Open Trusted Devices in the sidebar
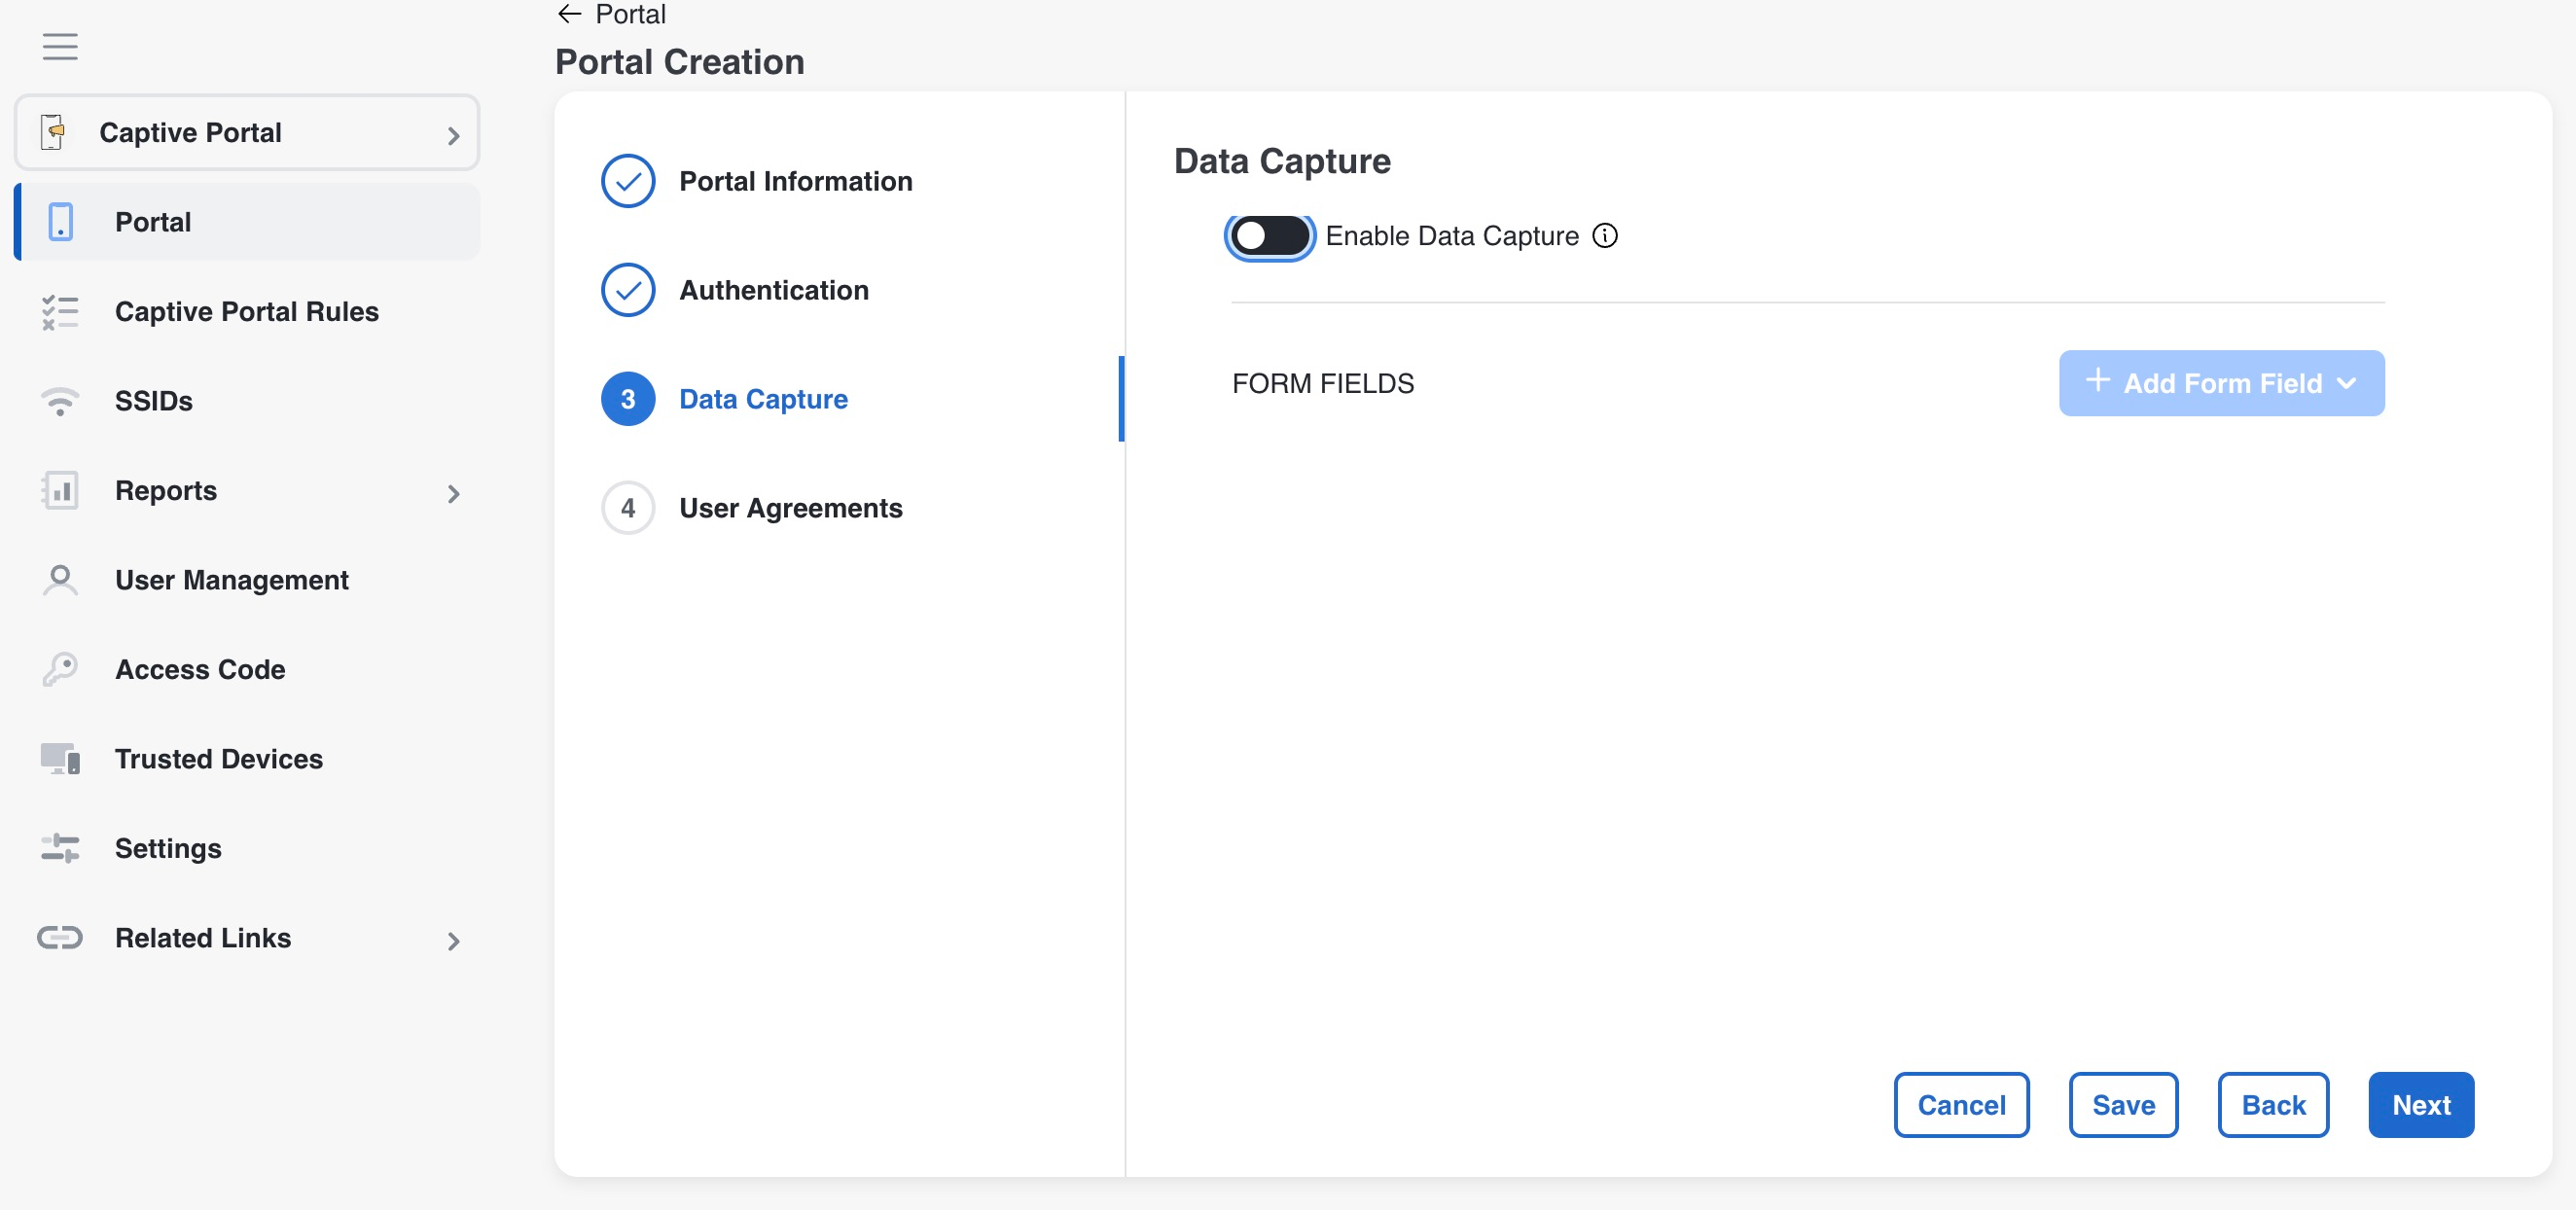This screenshot has height=1210, width=2576. pos(247,759)
